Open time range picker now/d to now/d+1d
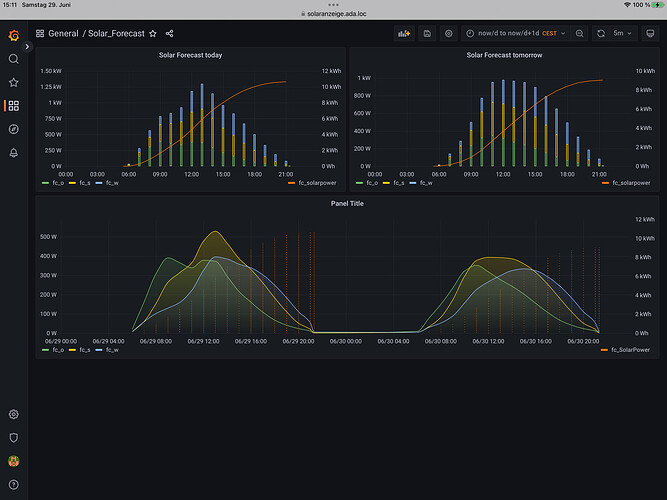The width and height of the screenshot is (667, 500). point(517,33)
